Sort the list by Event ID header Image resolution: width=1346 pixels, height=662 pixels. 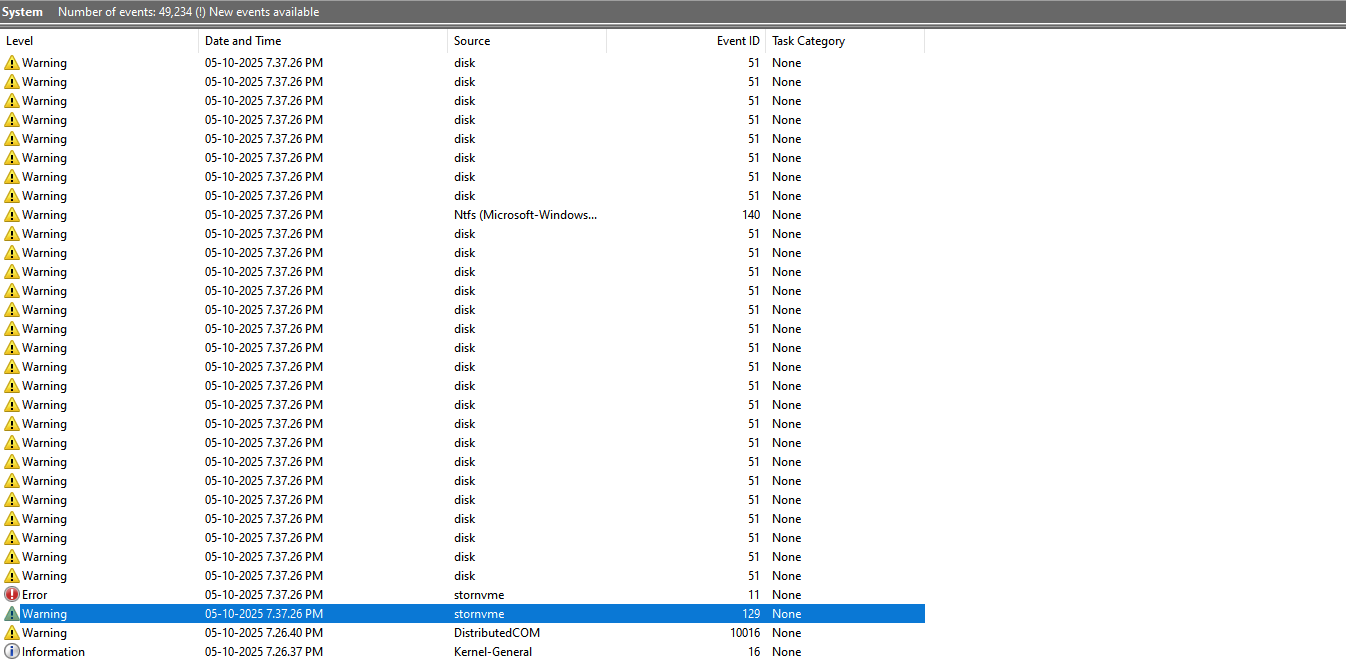pos(738,41)
